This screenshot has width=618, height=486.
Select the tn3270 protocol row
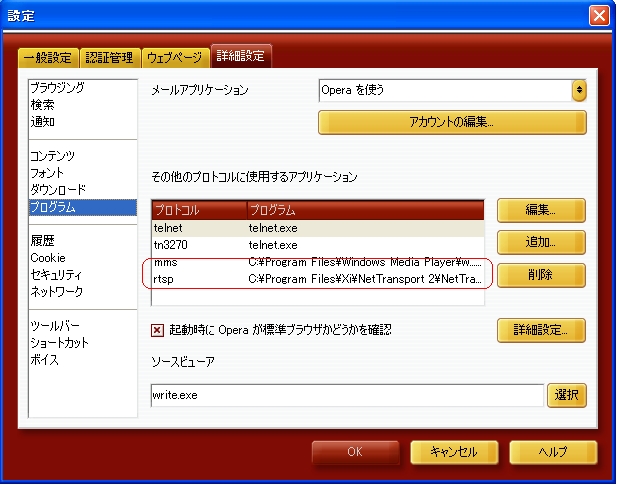[x=318, y=245]
